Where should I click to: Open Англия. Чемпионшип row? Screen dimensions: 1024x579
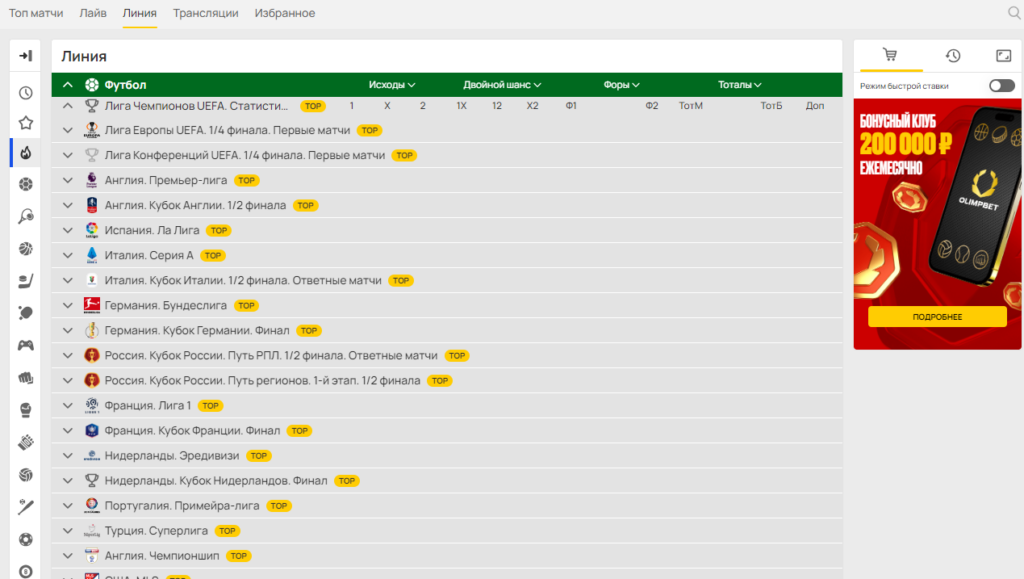[x=447, y=556]
